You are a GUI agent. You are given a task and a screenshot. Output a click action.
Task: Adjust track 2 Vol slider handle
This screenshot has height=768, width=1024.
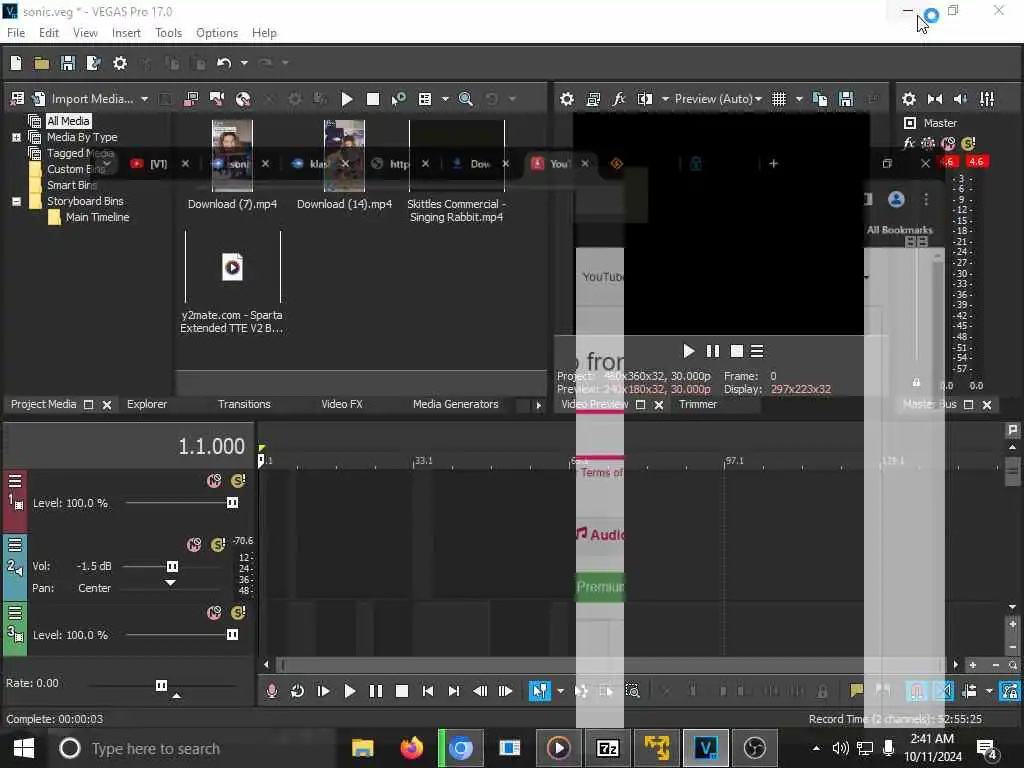click(172, 566)
